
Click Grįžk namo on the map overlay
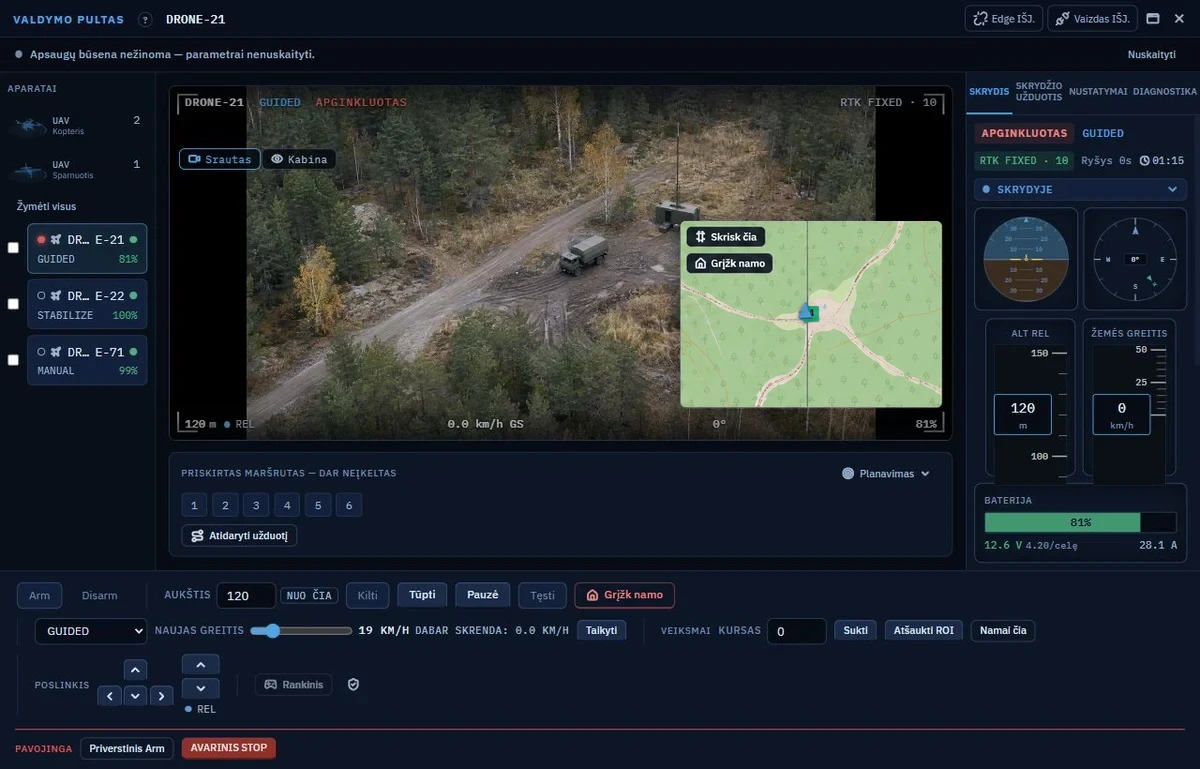pos(729,264)
